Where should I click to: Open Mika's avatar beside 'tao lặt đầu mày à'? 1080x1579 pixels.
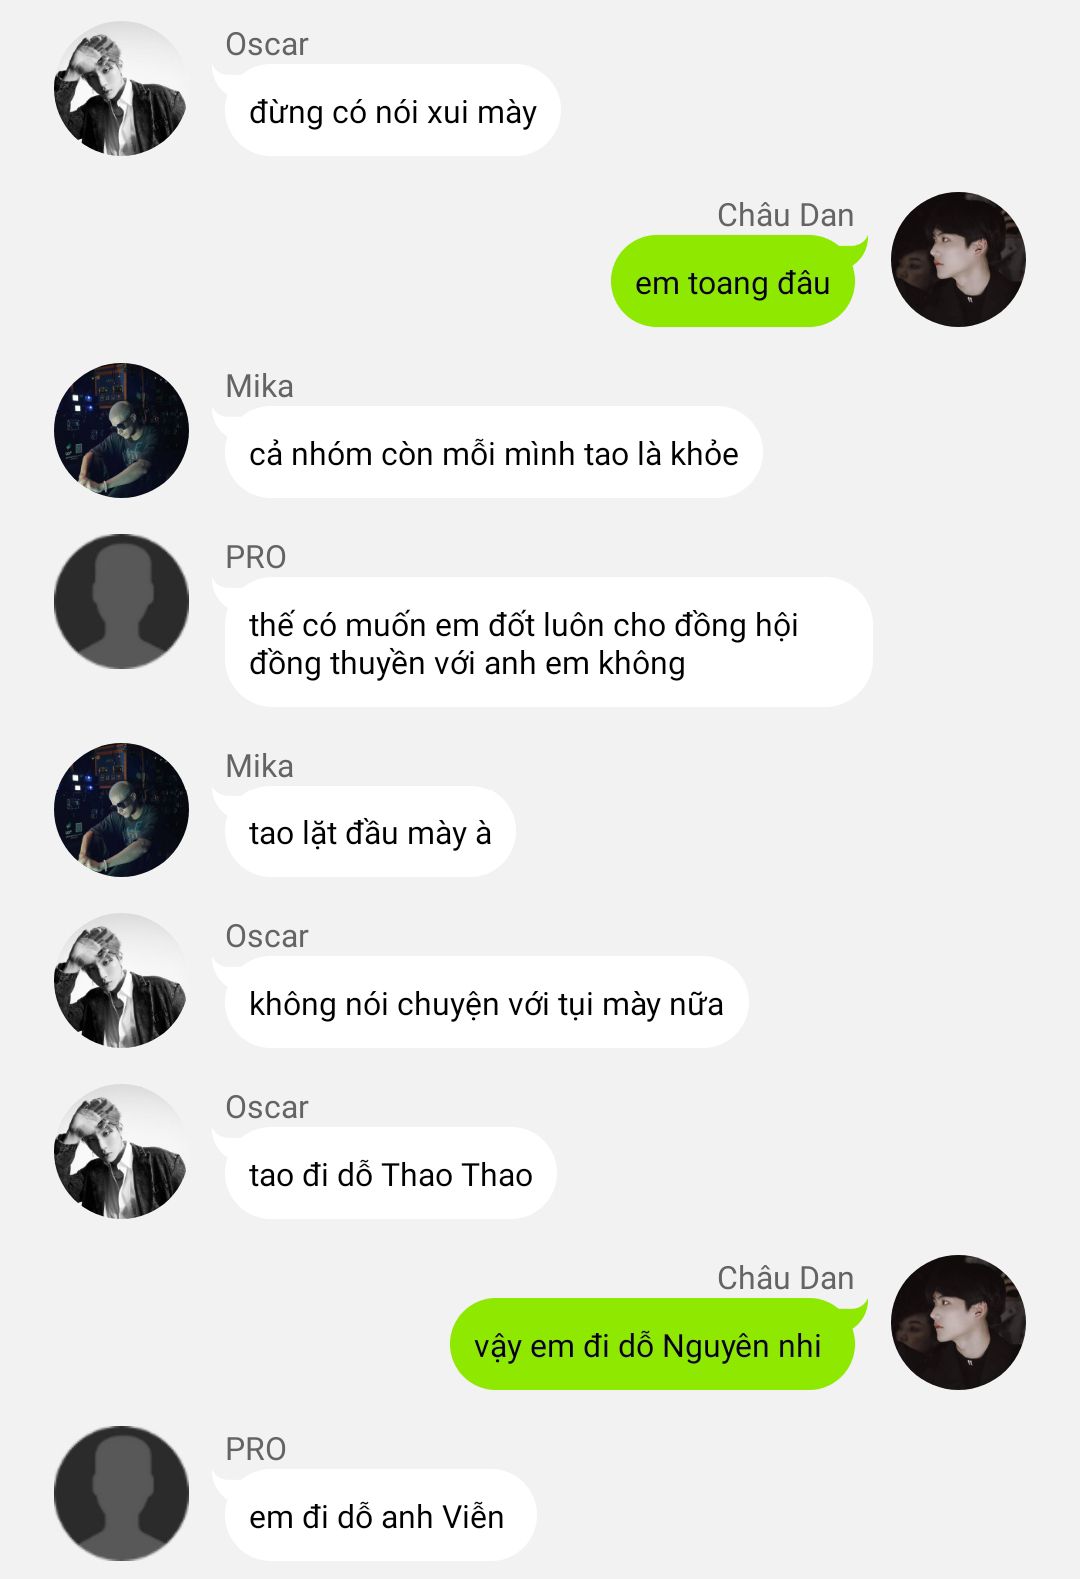click(121, 810)
